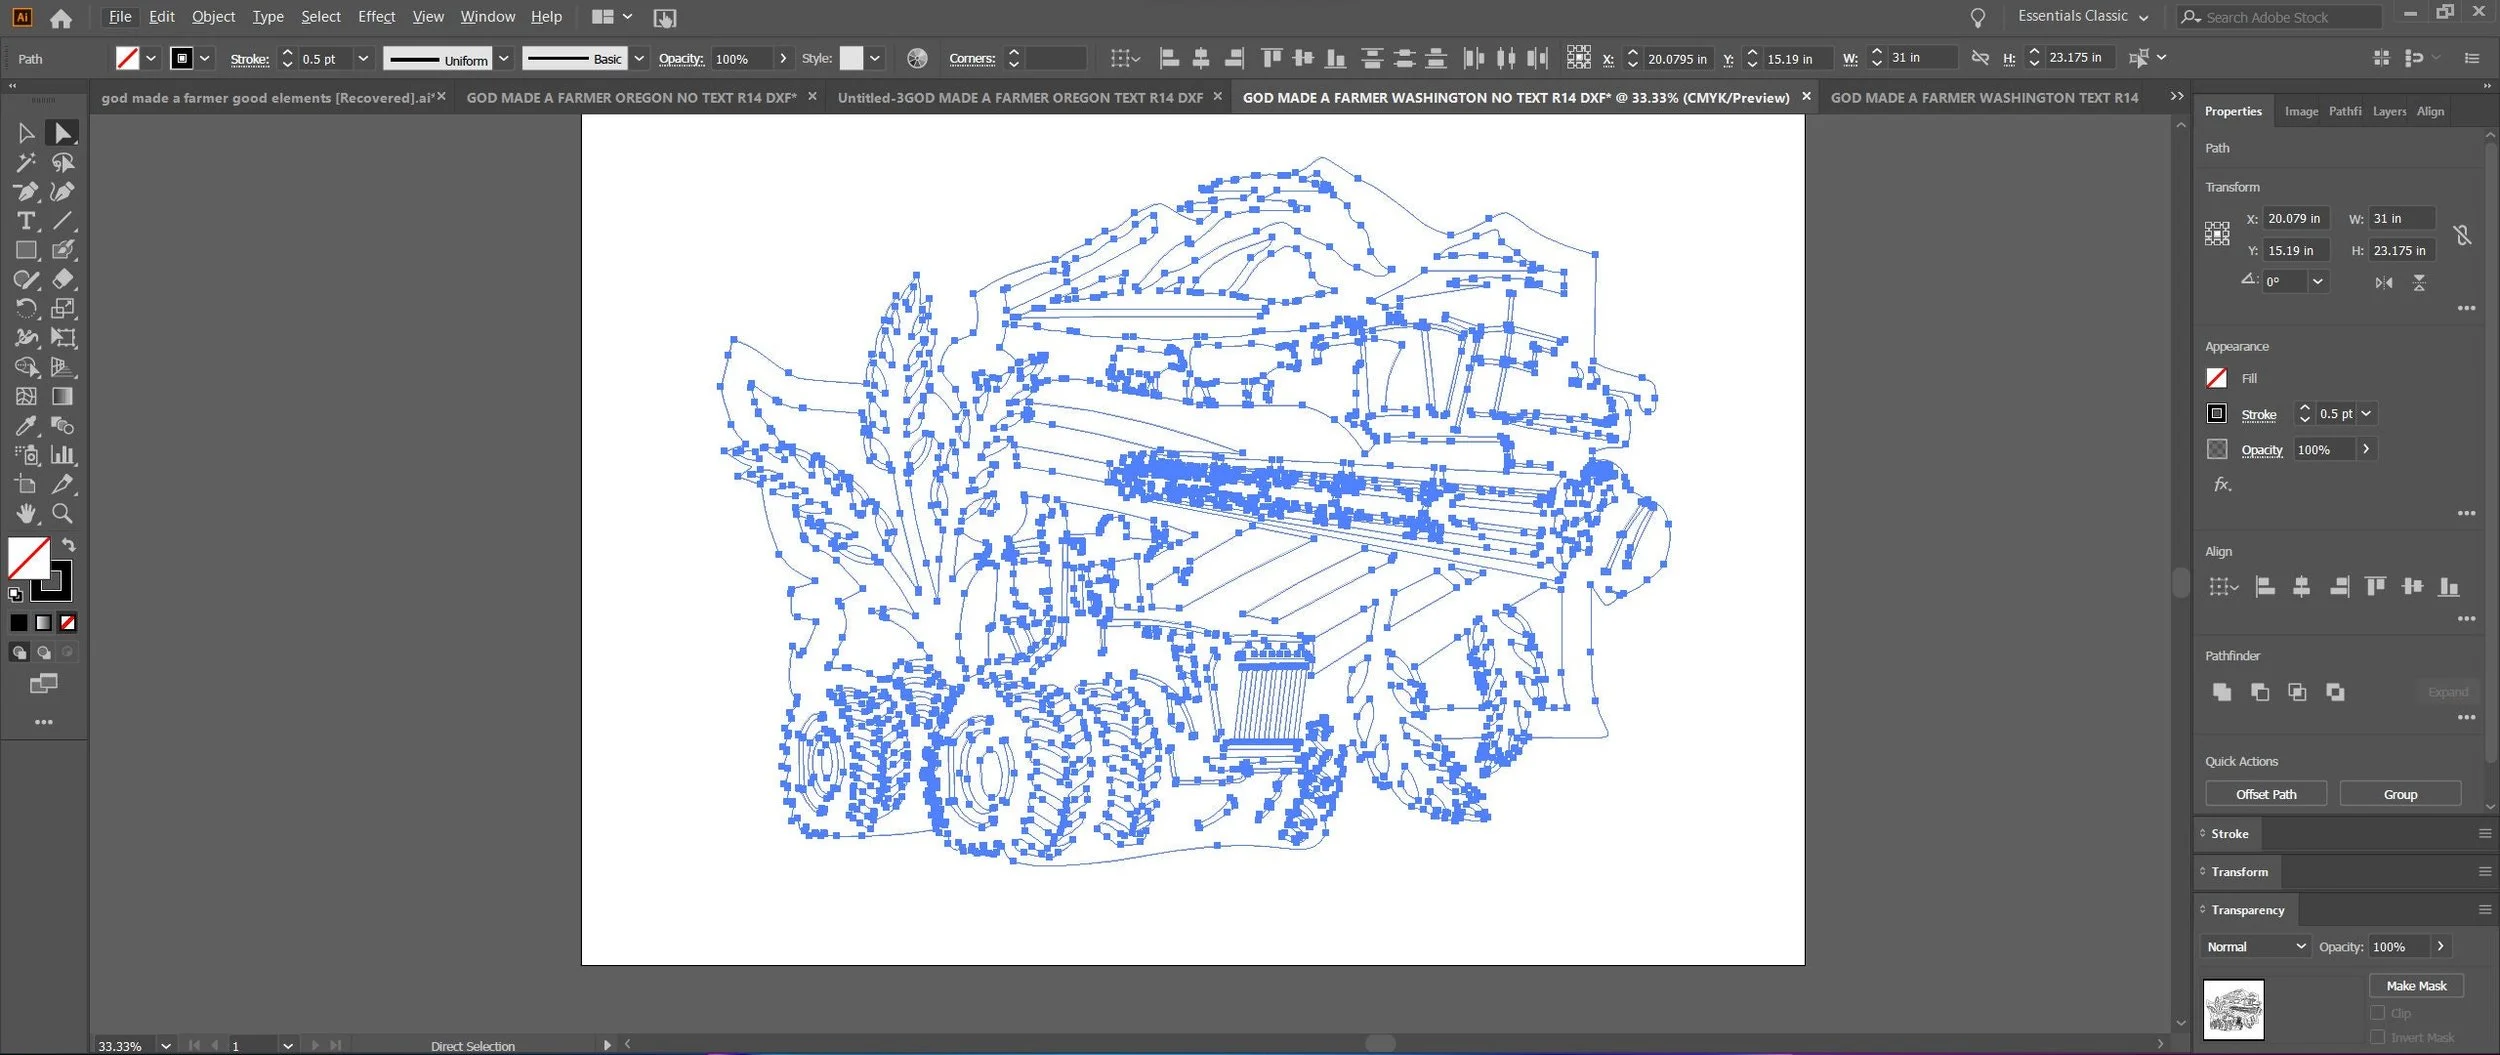The image size is (2500, 1055).
Task: Switch to the Layers panel tab
Action: click(2389, 111)
